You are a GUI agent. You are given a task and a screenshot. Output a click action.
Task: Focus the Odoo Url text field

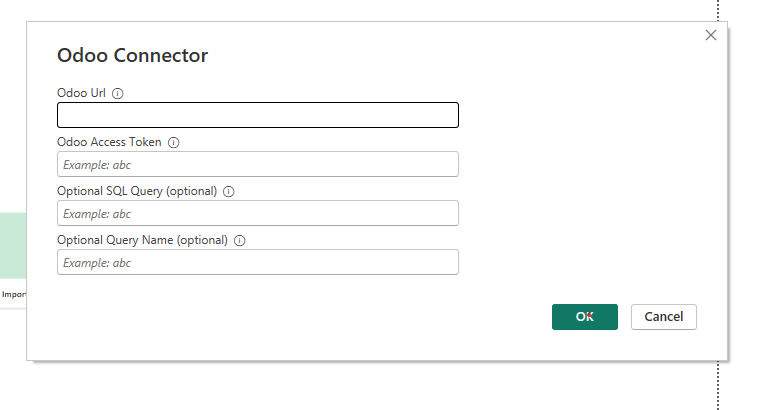click(x=258, y=115)
